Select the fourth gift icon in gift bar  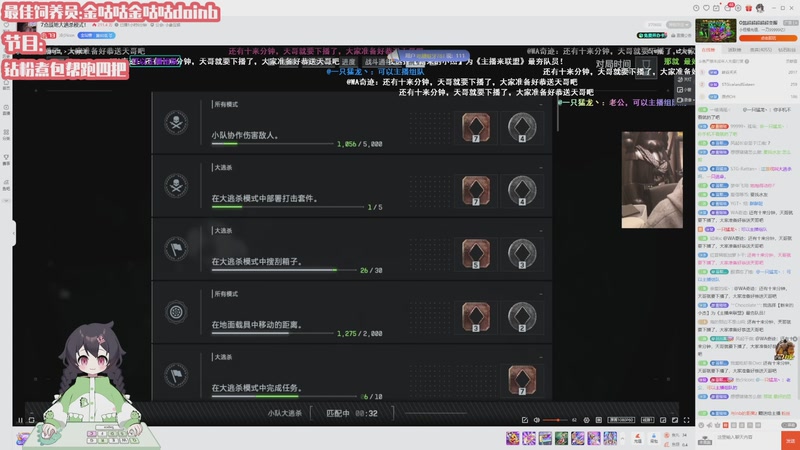coord(561,437)
